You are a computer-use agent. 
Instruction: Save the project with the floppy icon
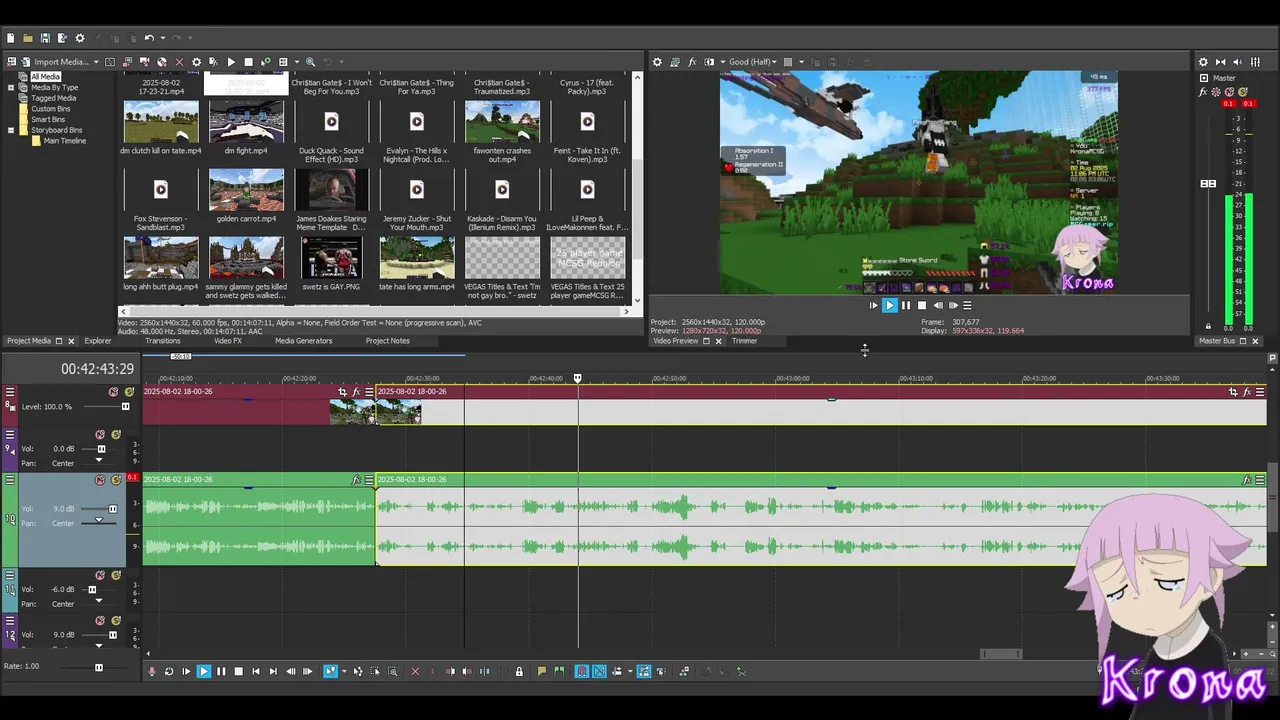tap(45, 38)
